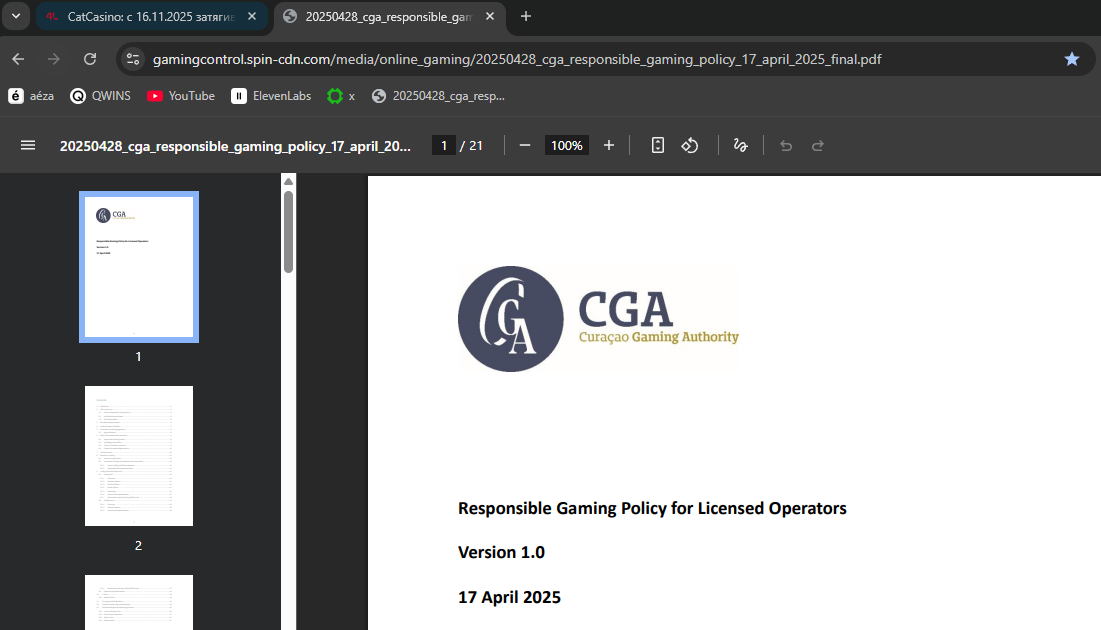The height and width of the screenshot is (630, 1101).
Task: Click the page number input field
Action: (443, 145)
